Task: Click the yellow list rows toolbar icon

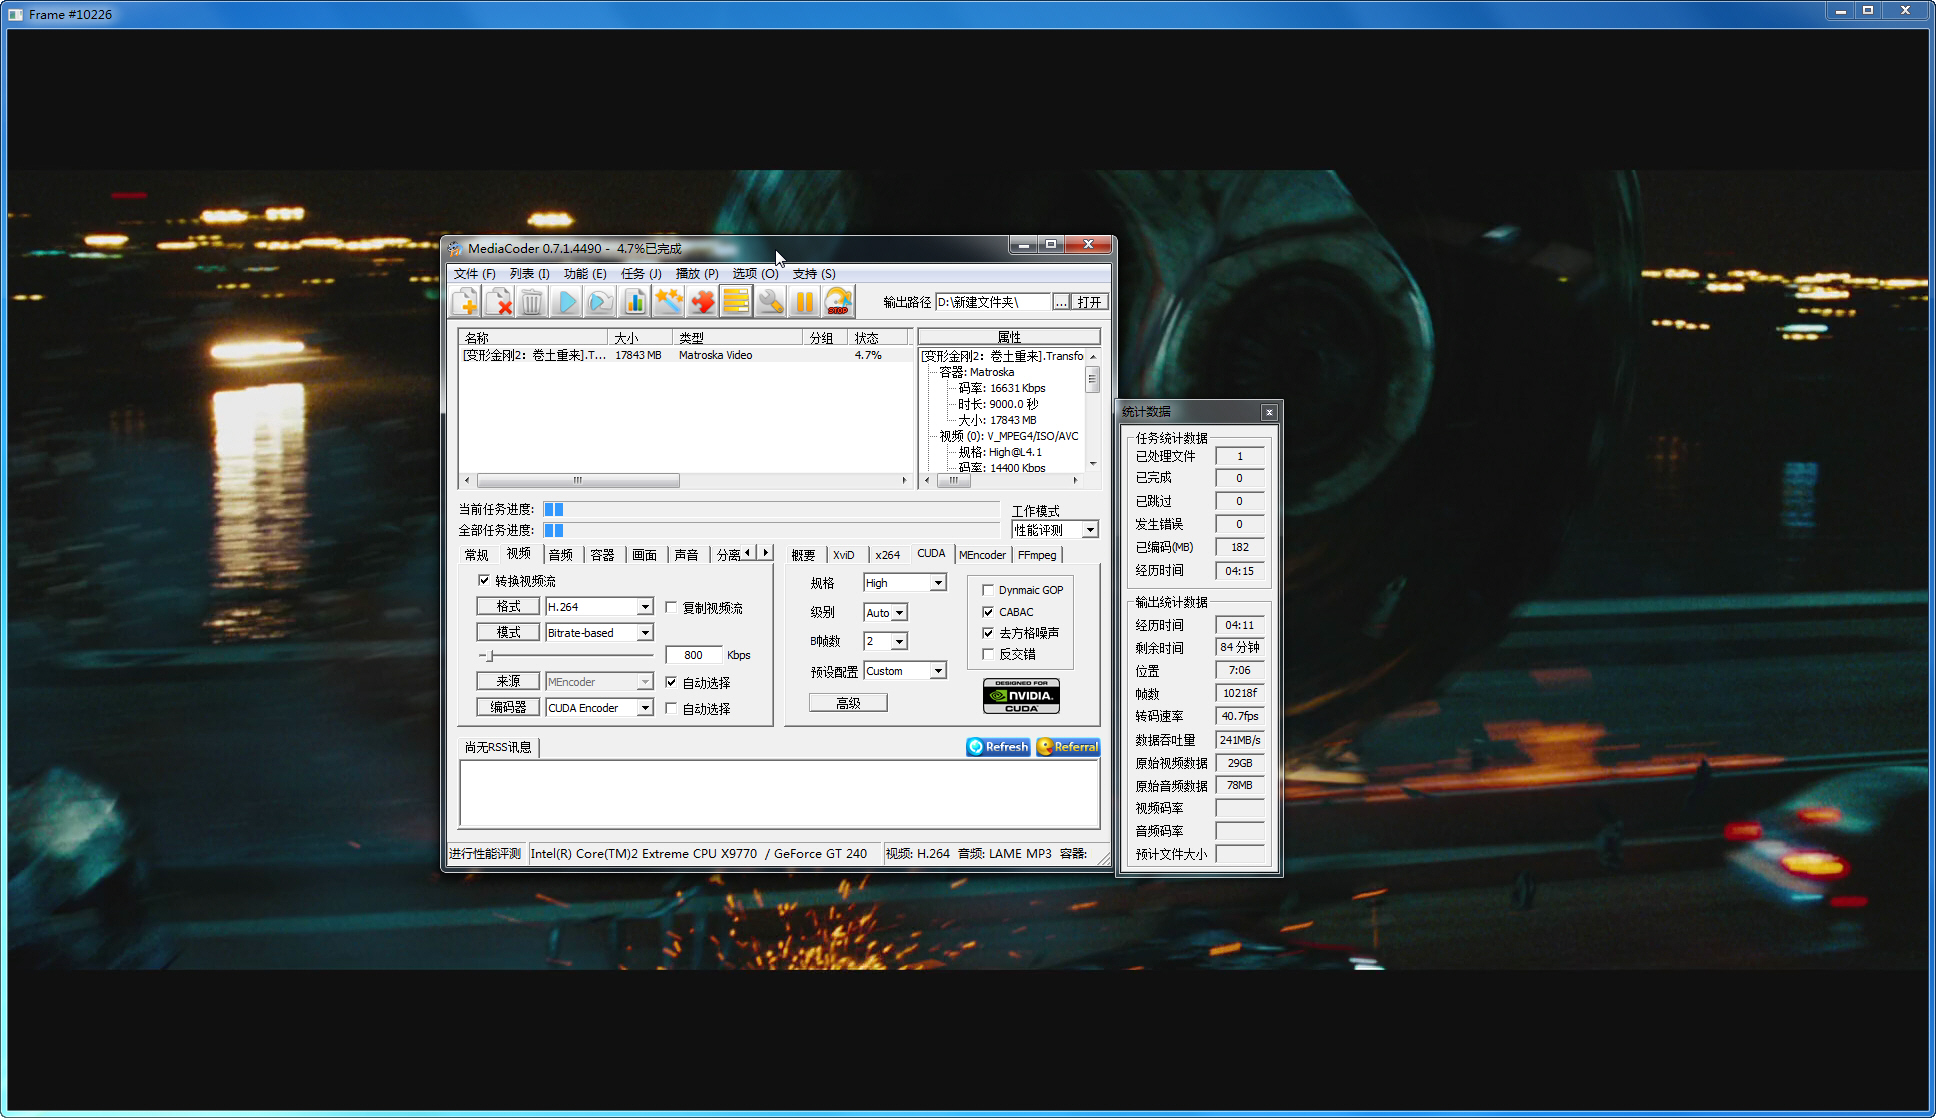Action: [x=736, y=301]
